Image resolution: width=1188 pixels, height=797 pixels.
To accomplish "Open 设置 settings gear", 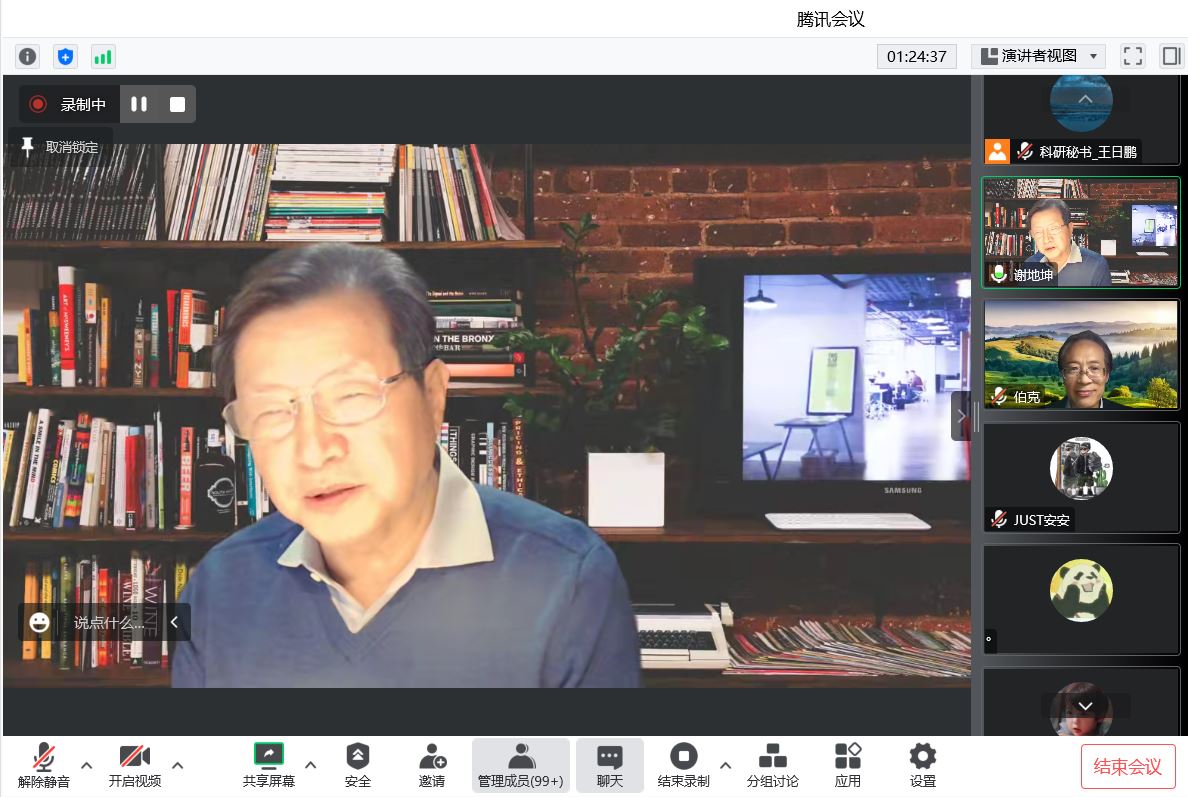I will [x=922, y=766].
